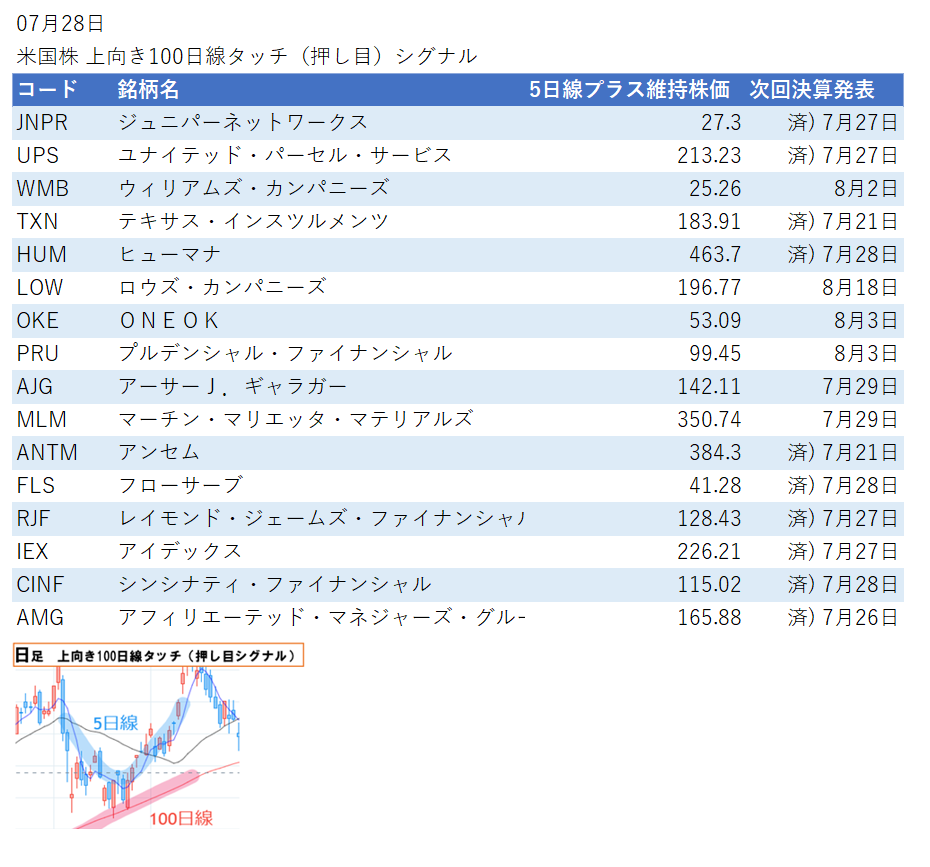Click the price value 213.23

click(x=709, y=156)
